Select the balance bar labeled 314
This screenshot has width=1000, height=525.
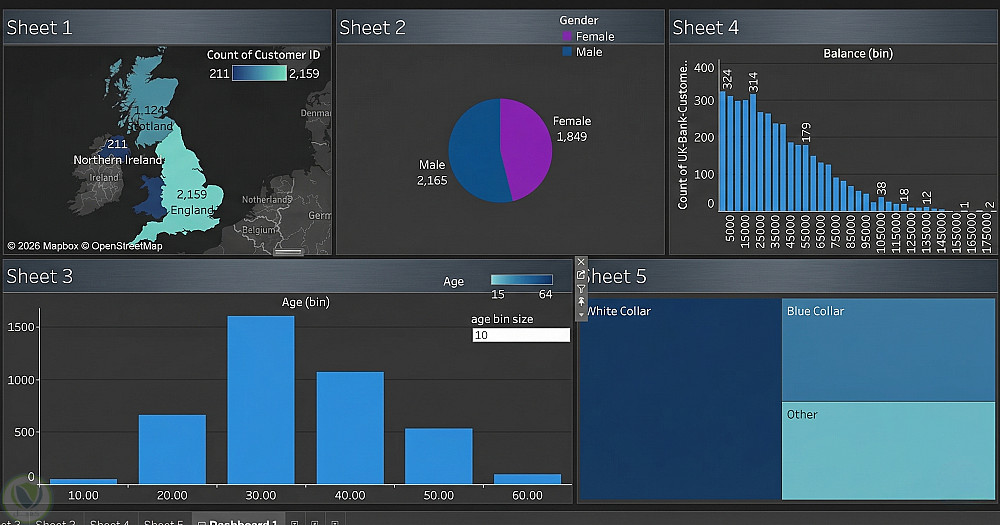pyautogui.click(x=753, y=153)
